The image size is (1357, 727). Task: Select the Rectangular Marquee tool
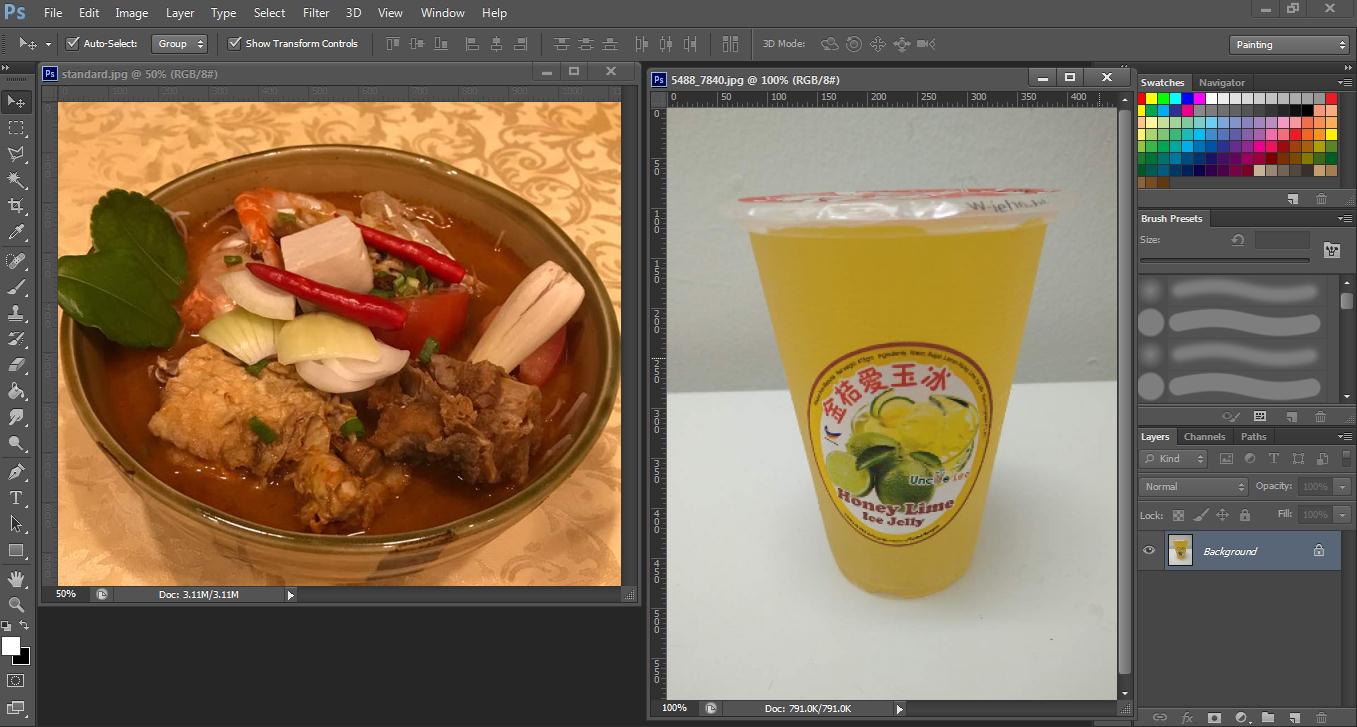[x=16, y=128]
